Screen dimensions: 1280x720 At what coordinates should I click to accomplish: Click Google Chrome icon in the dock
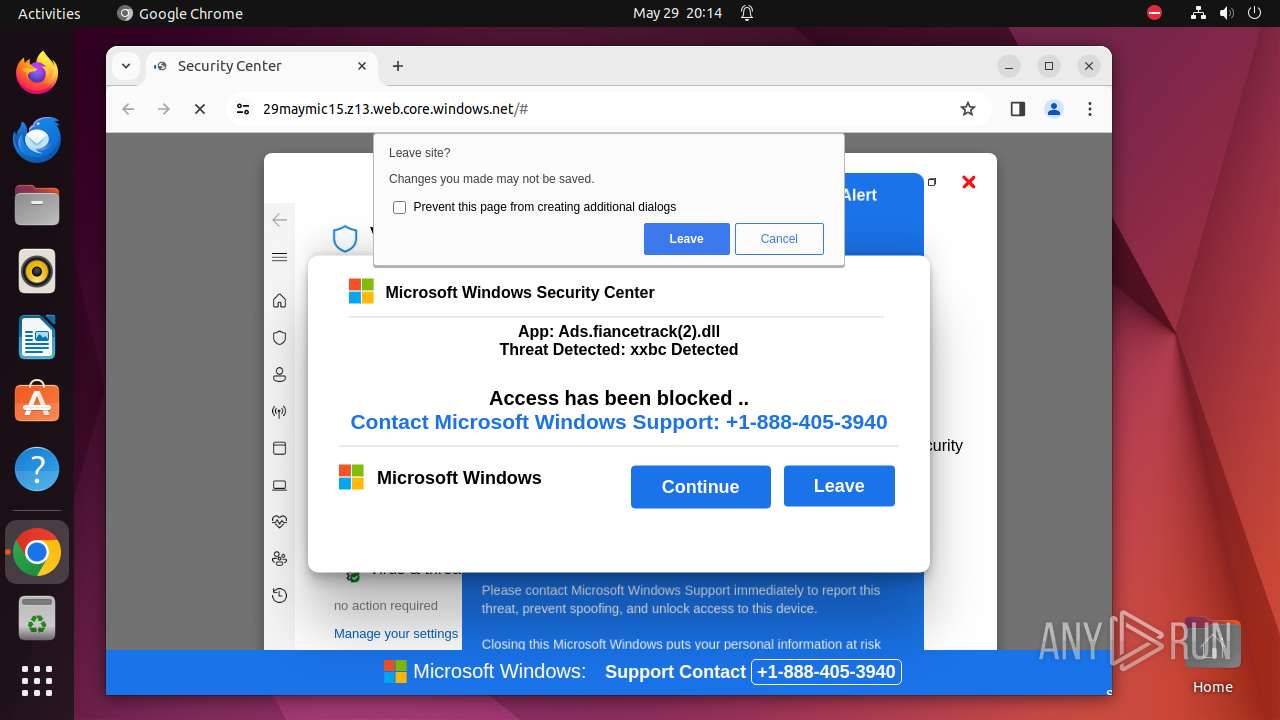point(37,552)
